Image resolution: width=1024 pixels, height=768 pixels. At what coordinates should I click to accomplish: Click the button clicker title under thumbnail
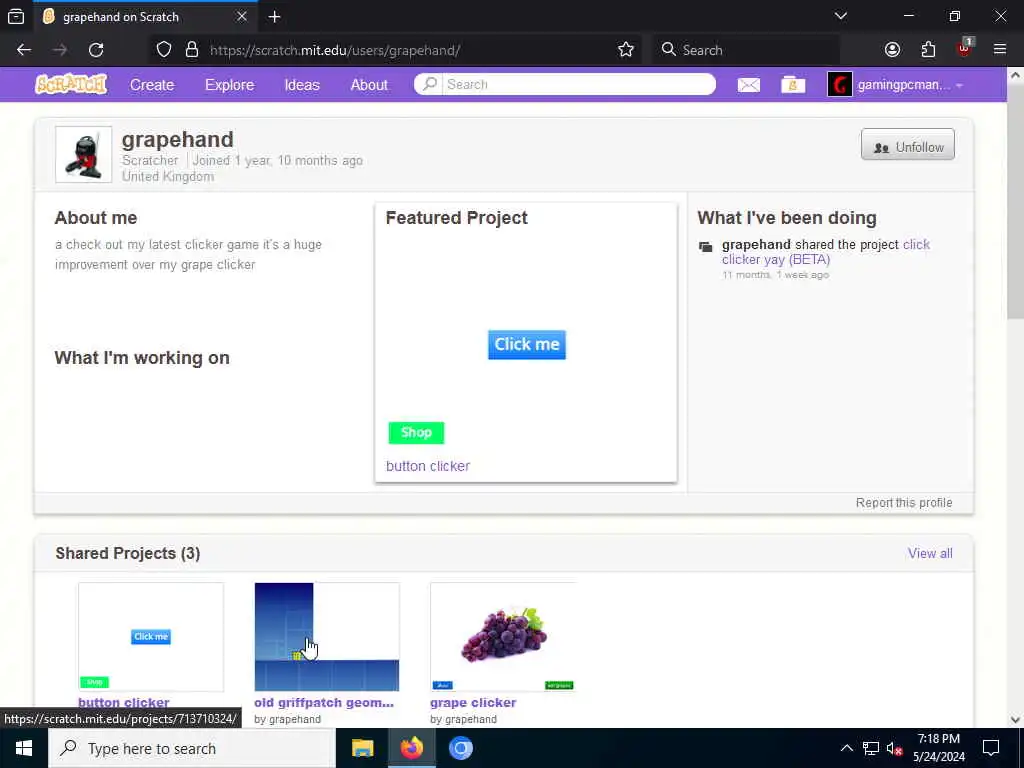pyautogui.click(x=123, y=703)
